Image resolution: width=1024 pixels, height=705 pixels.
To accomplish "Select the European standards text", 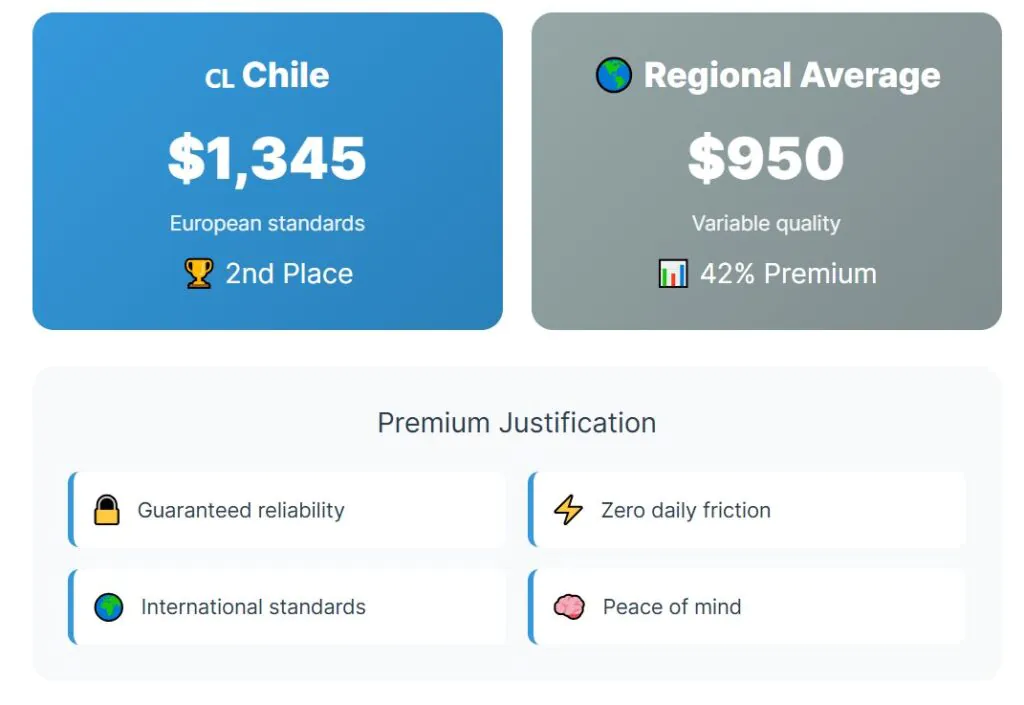I will (267, 223).
